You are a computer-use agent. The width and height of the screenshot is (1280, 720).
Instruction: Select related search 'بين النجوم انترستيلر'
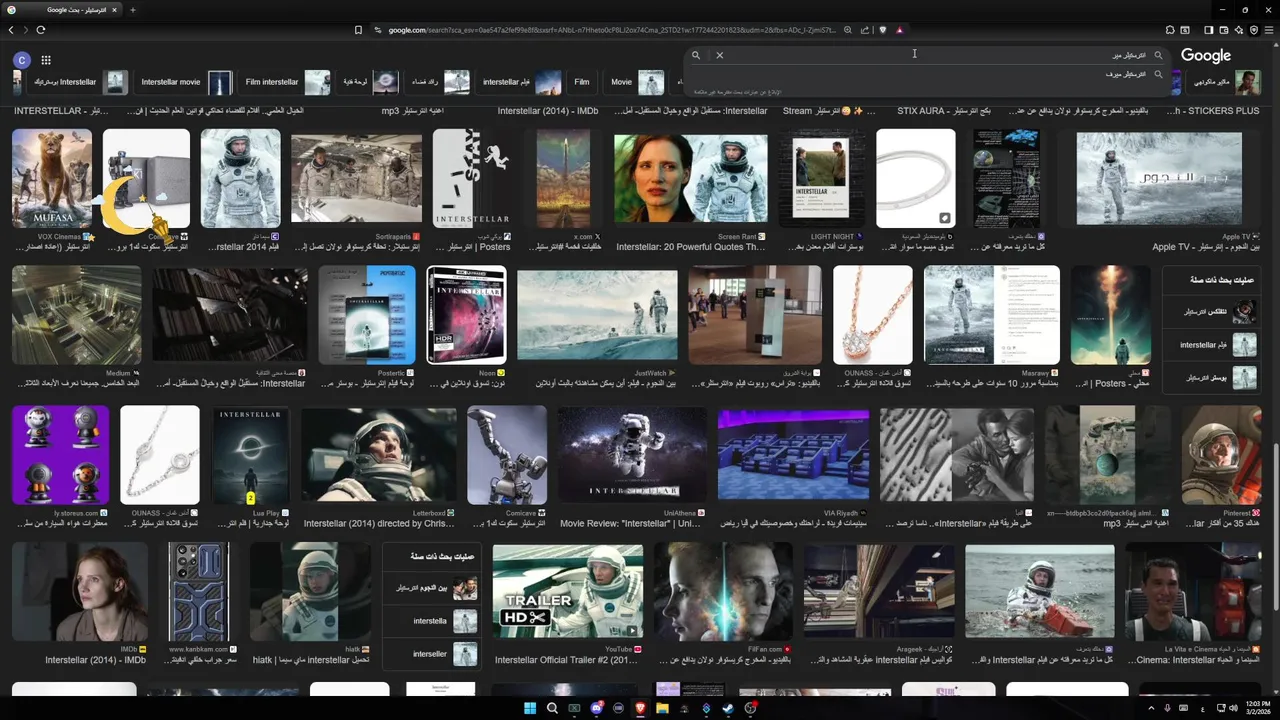point(431,588)
